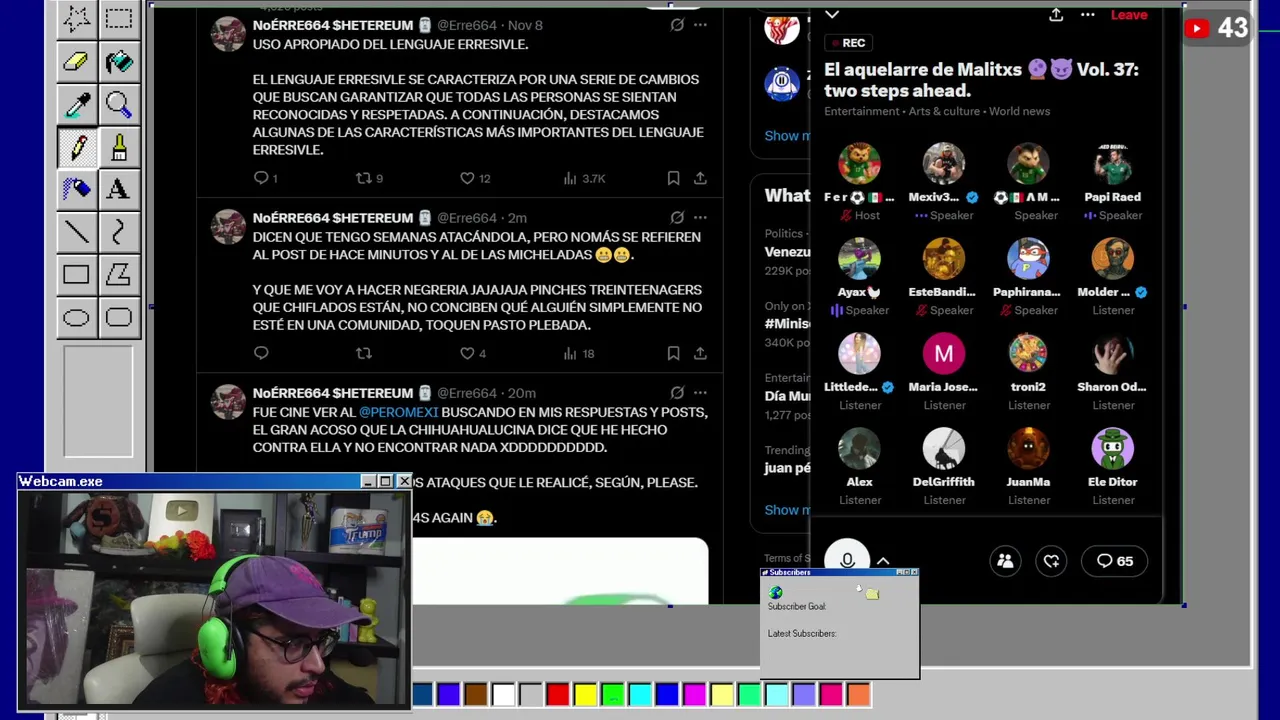Select the Ellipse shape tool
The width and height of the screenshot is (1280, 720).
click(76, 318)
